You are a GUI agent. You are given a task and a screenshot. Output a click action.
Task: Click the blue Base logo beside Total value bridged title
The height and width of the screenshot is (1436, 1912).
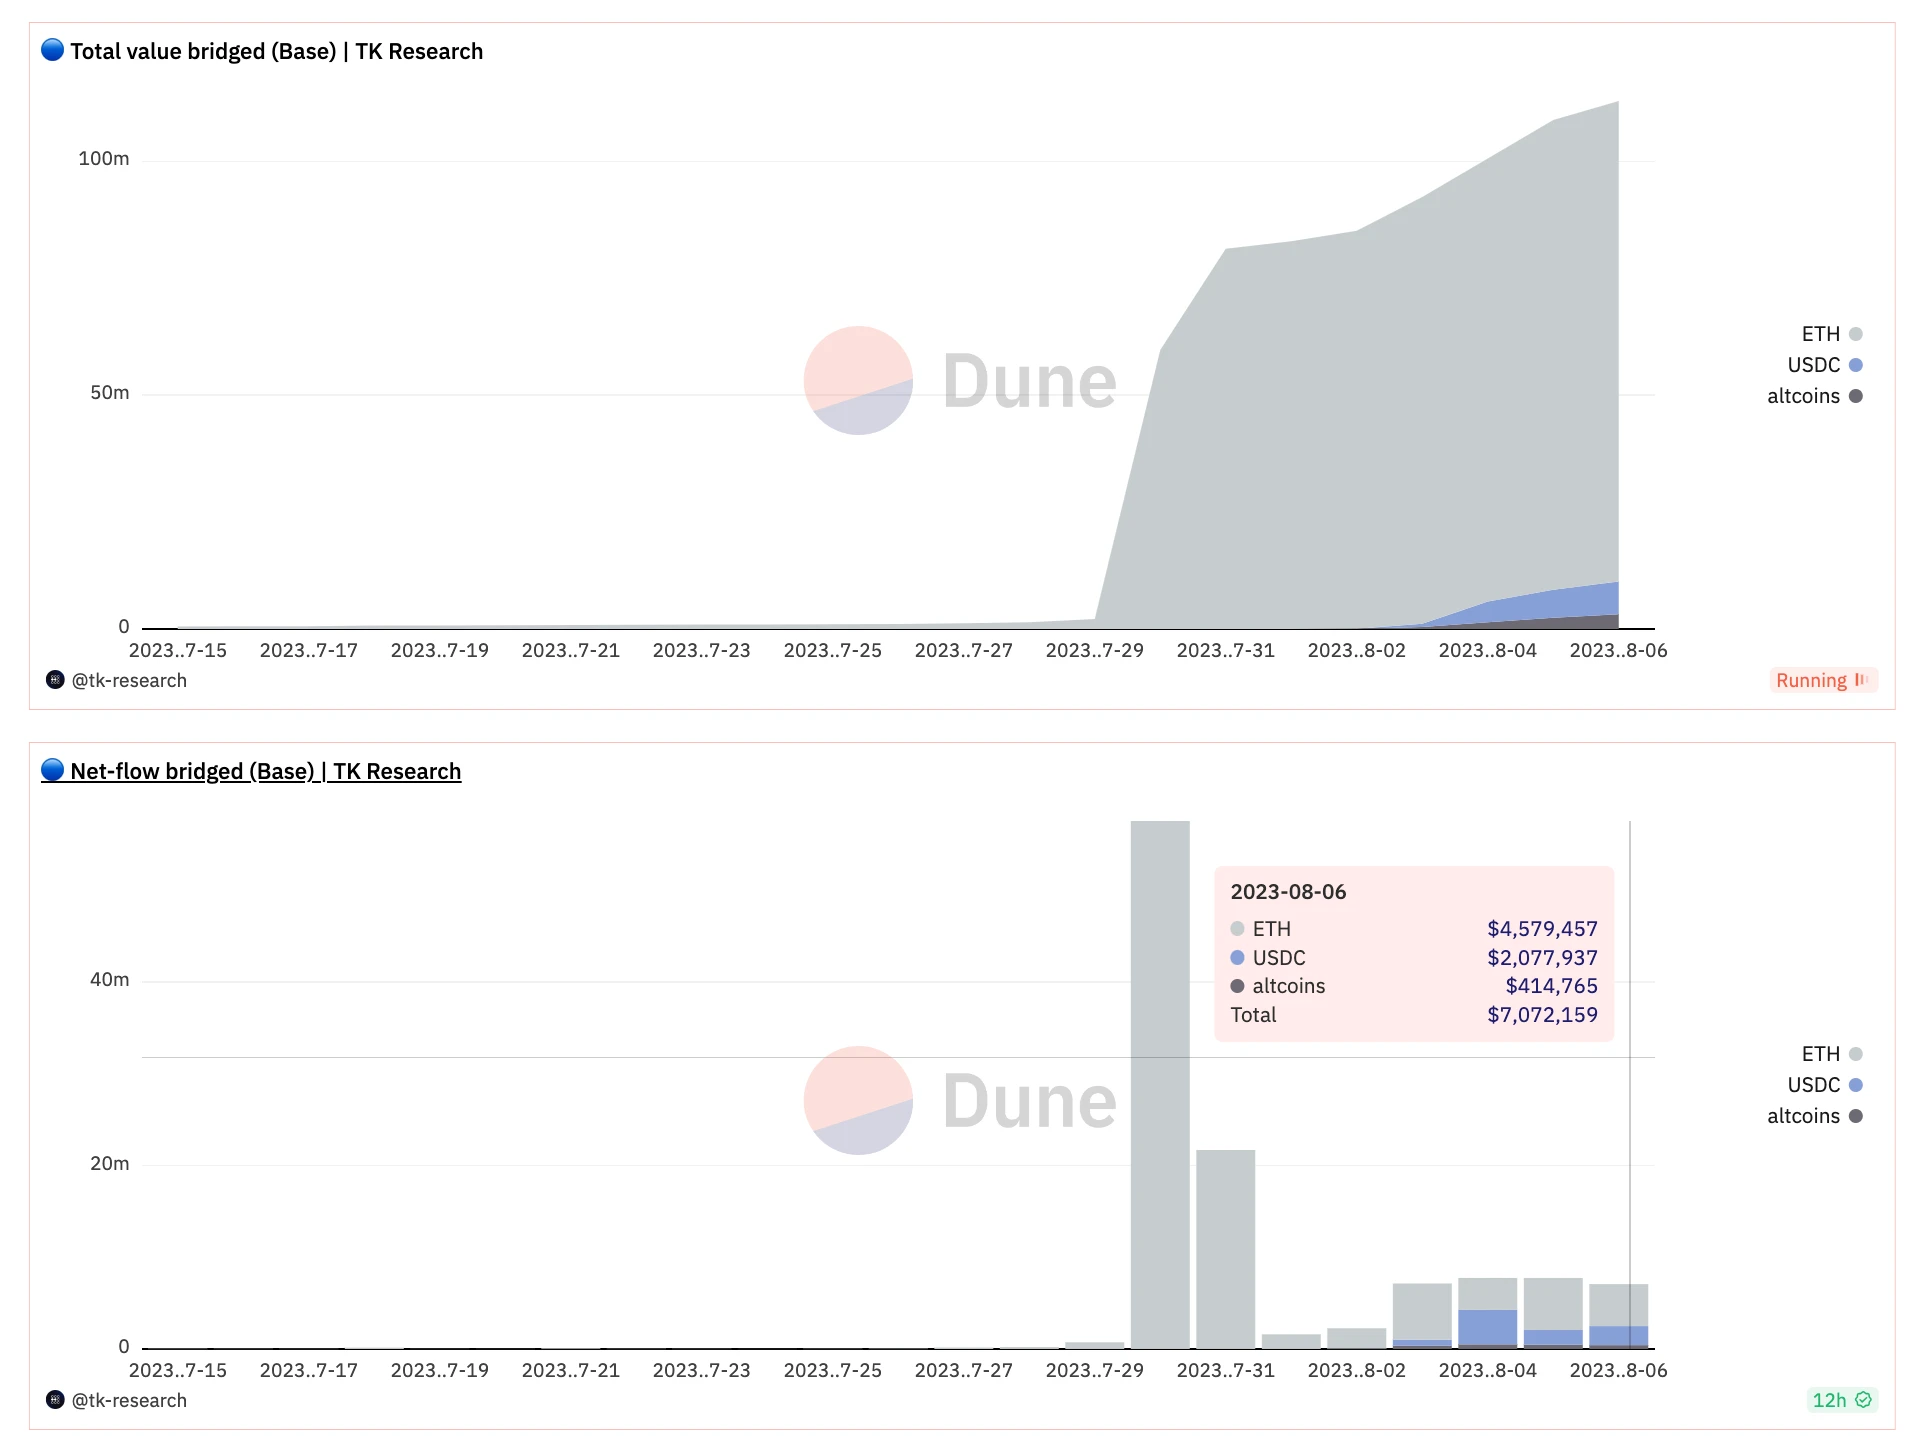point(53,50)
